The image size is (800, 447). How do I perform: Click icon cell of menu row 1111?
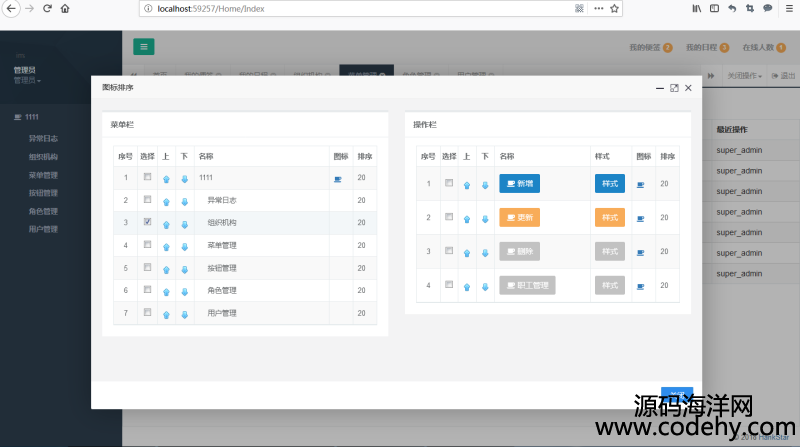337,178
